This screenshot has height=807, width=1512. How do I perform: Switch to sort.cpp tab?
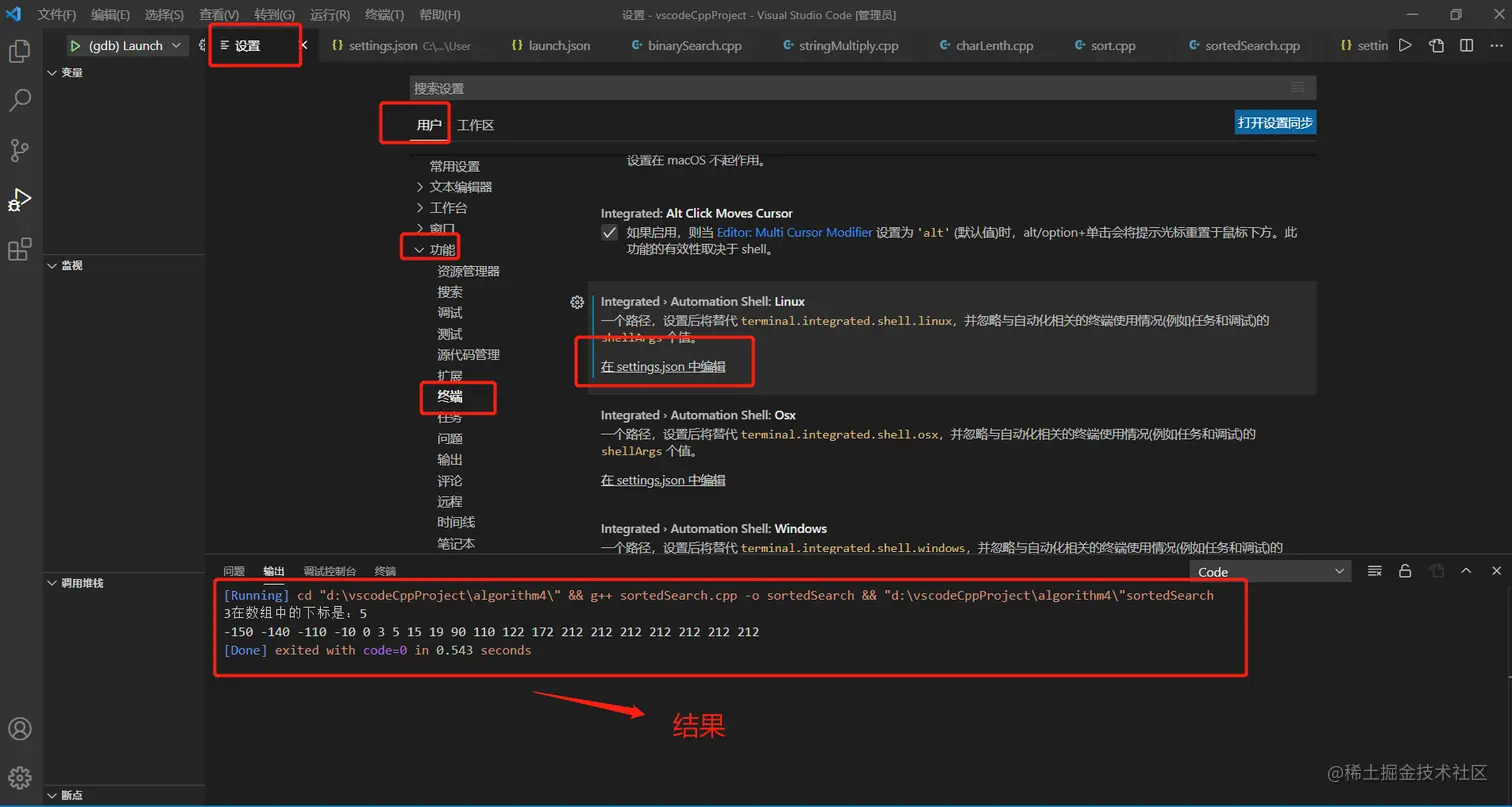click(x=1112, y=46)
